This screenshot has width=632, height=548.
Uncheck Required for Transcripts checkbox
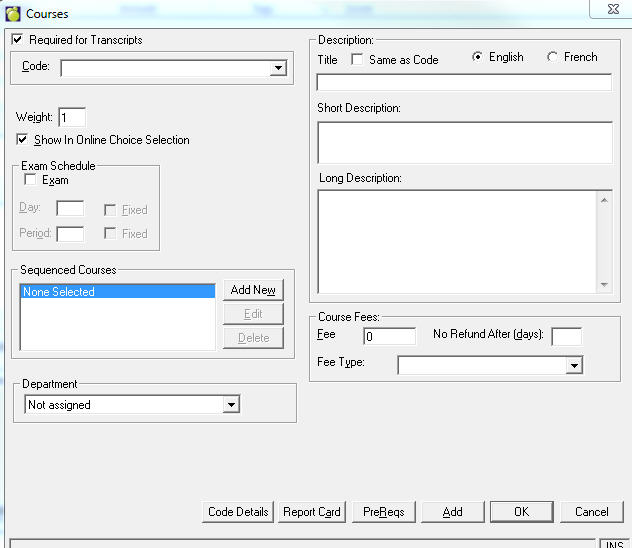18,40
